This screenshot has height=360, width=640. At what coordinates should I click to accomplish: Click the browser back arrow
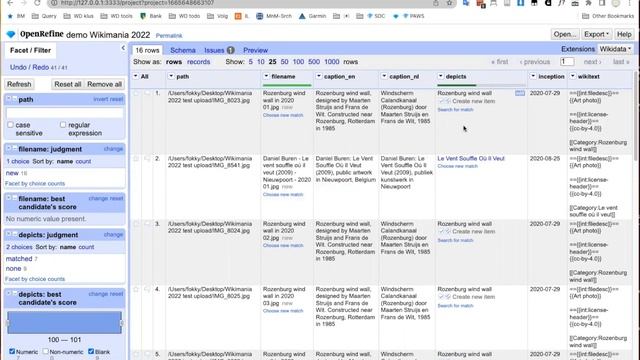pyautogui.click(x=10, y=3)
